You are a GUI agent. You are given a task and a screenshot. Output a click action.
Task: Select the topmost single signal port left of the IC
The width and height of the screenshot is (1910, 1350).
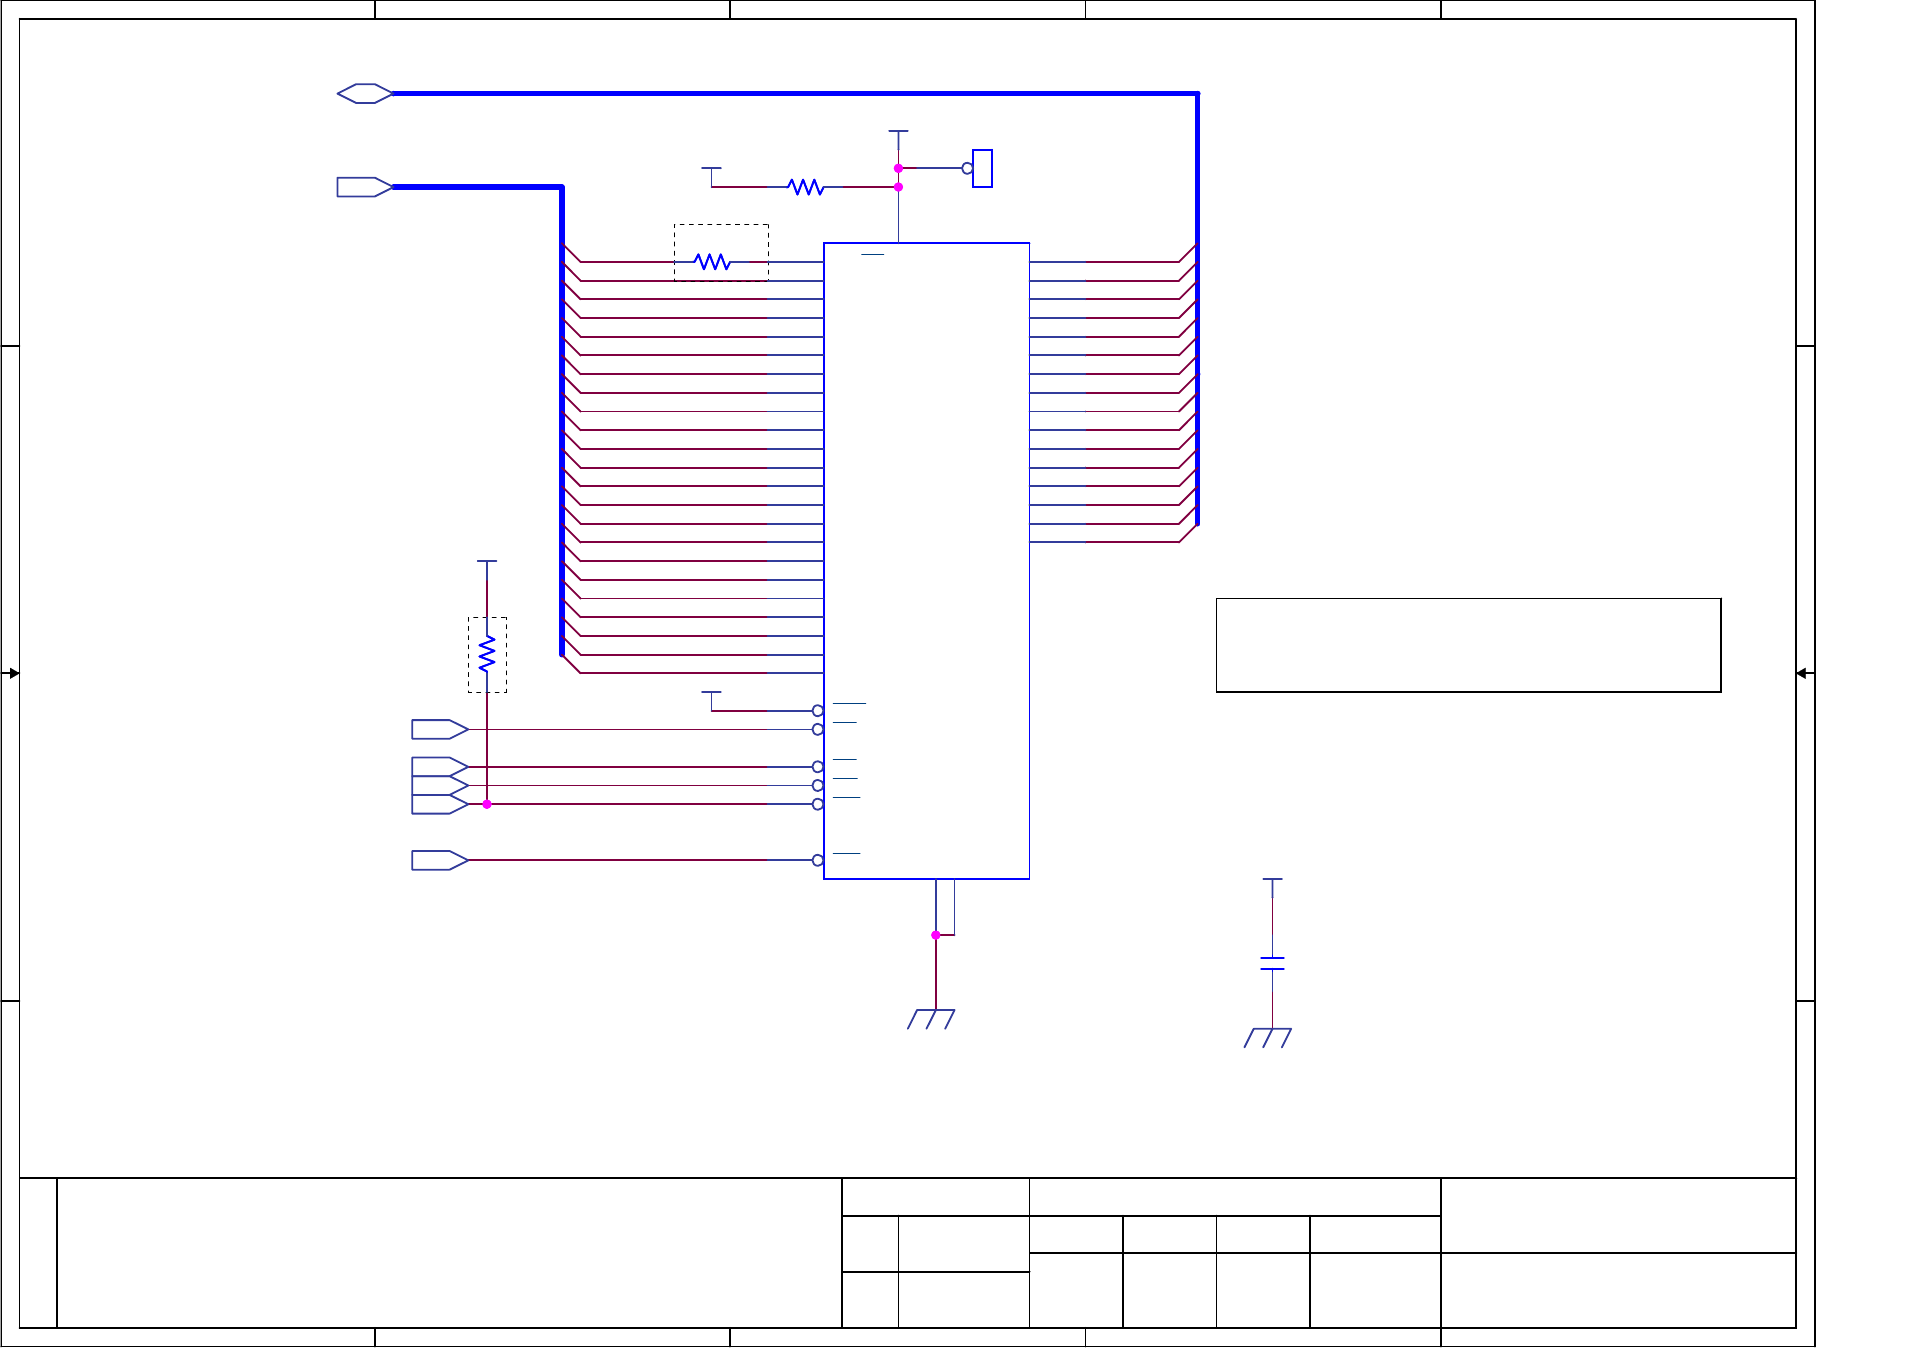440,730
